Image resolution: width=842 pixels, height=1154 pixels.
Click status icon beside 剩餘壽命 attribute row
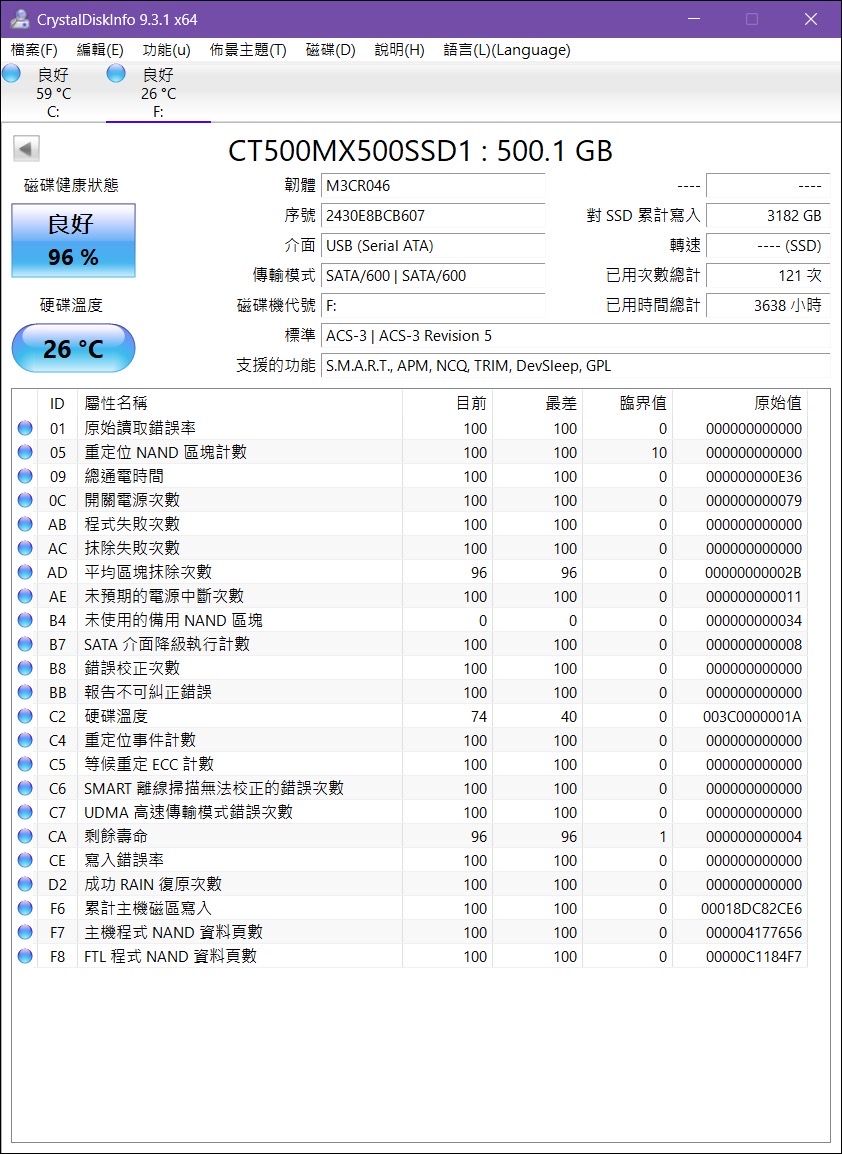click(25, 837)
